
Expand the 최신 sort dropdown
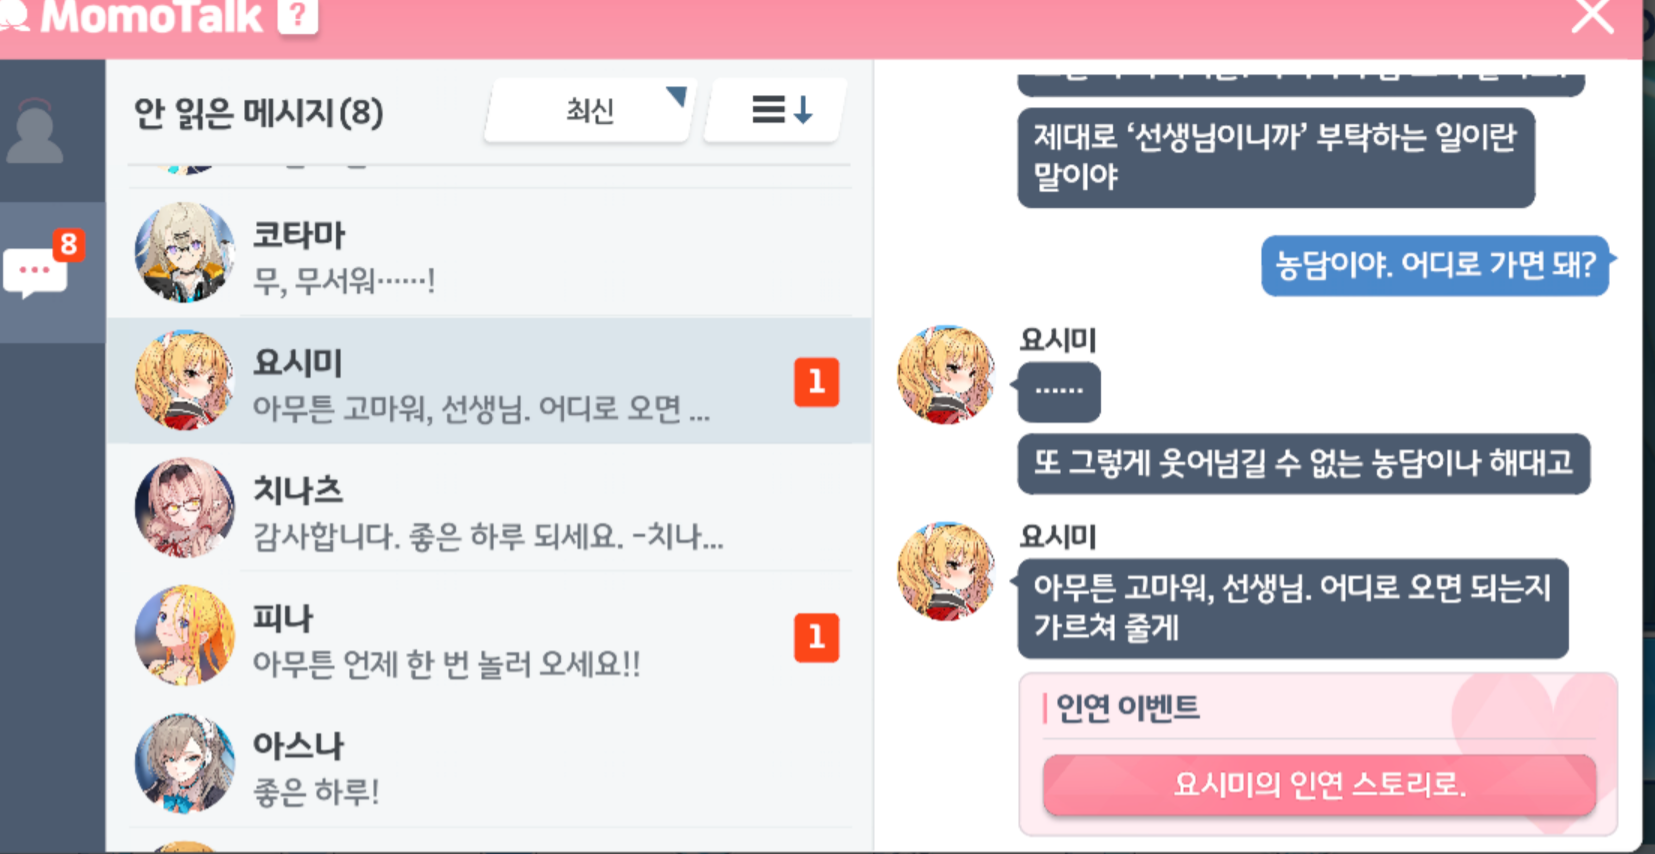point(588,110)
